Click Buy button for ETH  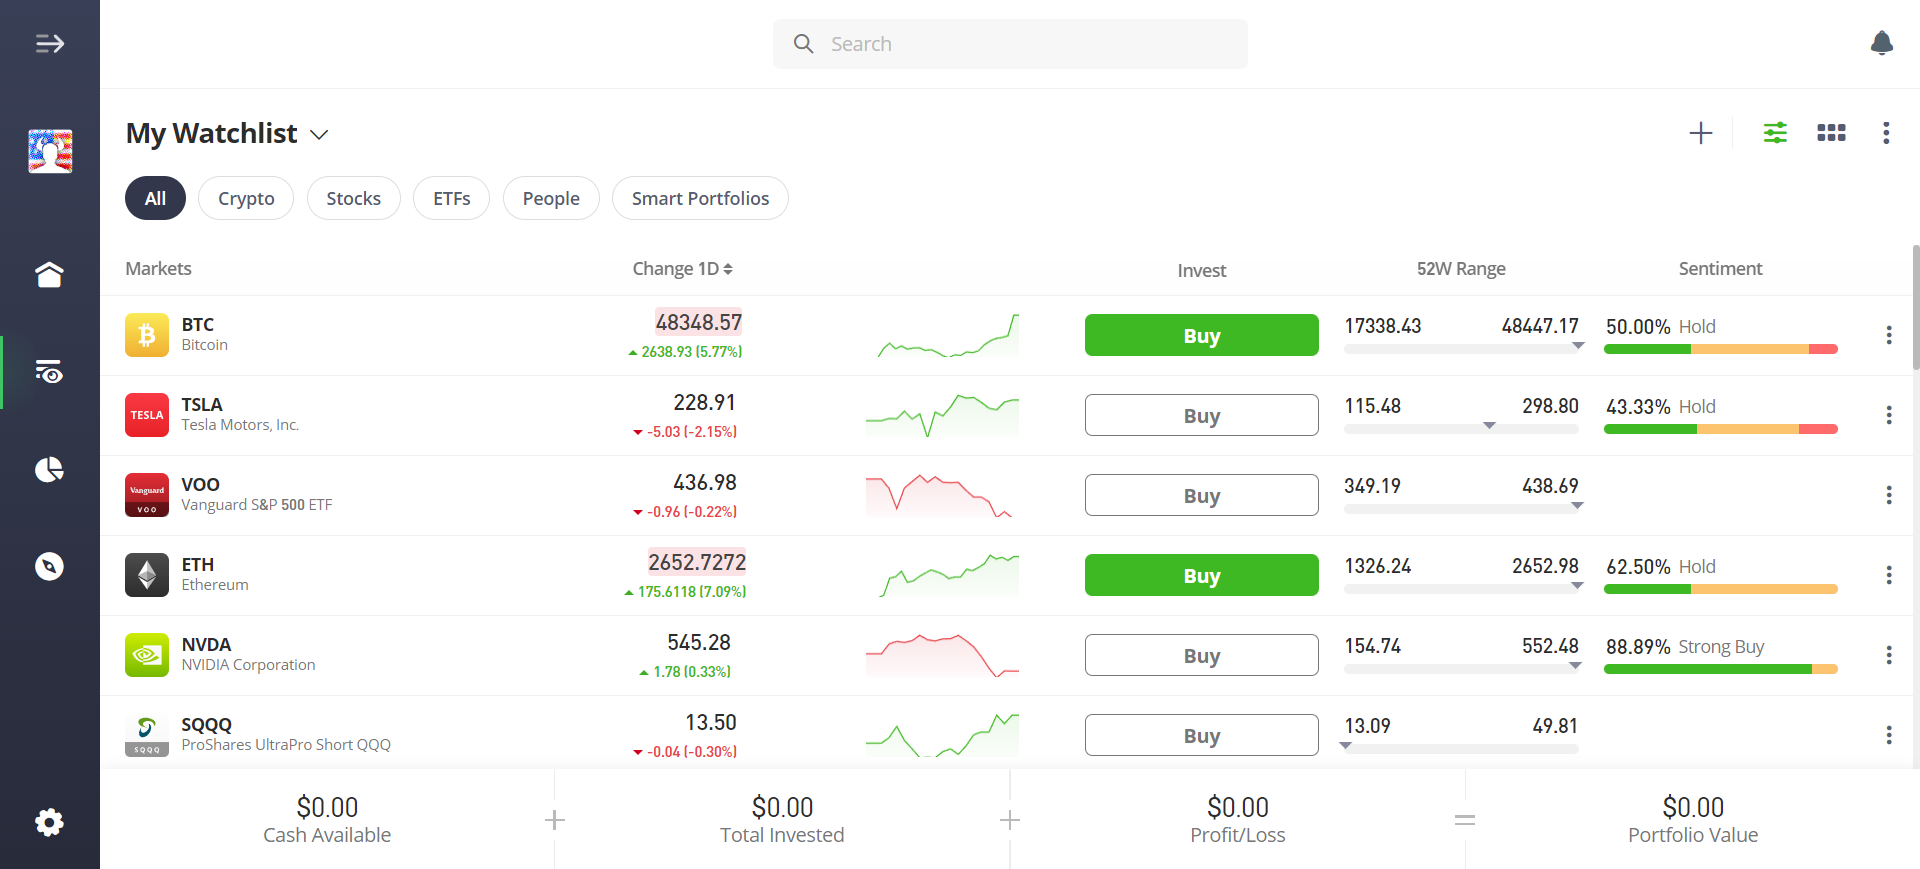pyautogui.click(x=1201, y=575)
